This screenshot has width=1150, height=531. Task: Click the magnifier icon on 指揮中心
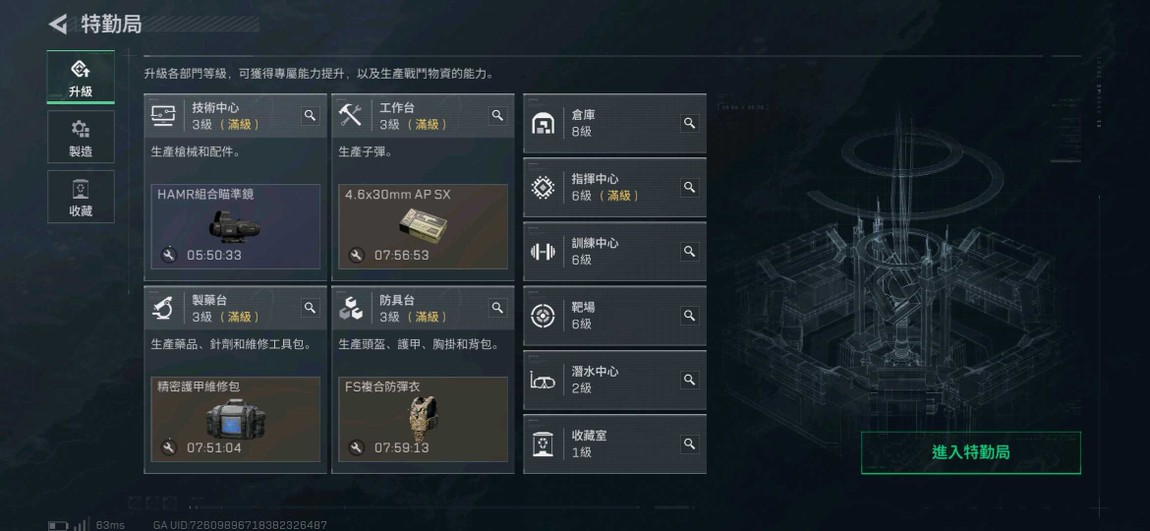(689, 187)
